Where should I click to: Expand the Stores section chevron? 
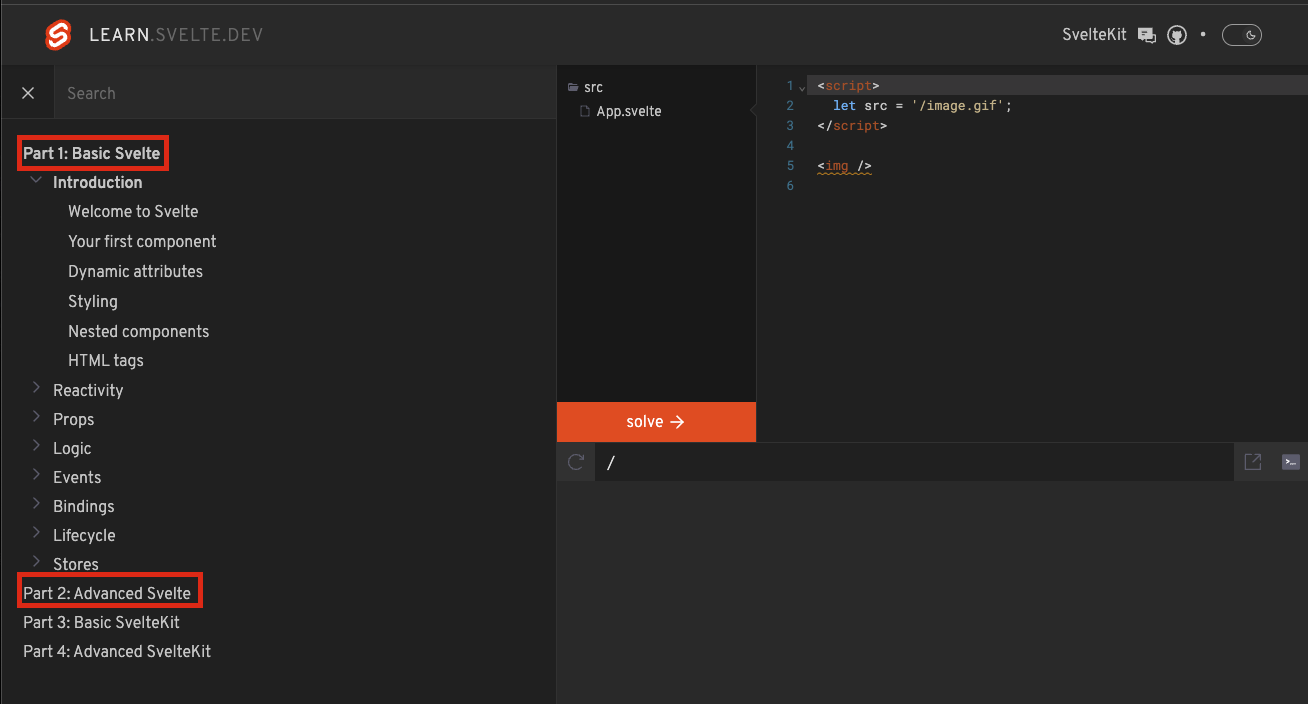(x=37, y=562)
